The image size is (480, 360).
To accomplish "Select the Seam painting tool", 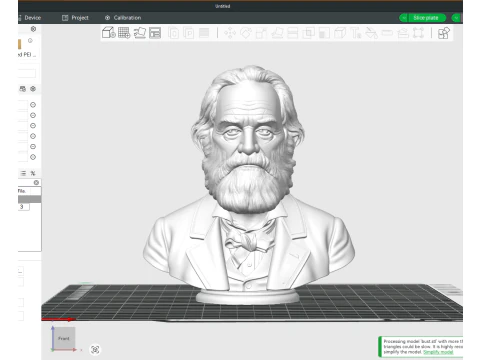I will click(340, 33).
